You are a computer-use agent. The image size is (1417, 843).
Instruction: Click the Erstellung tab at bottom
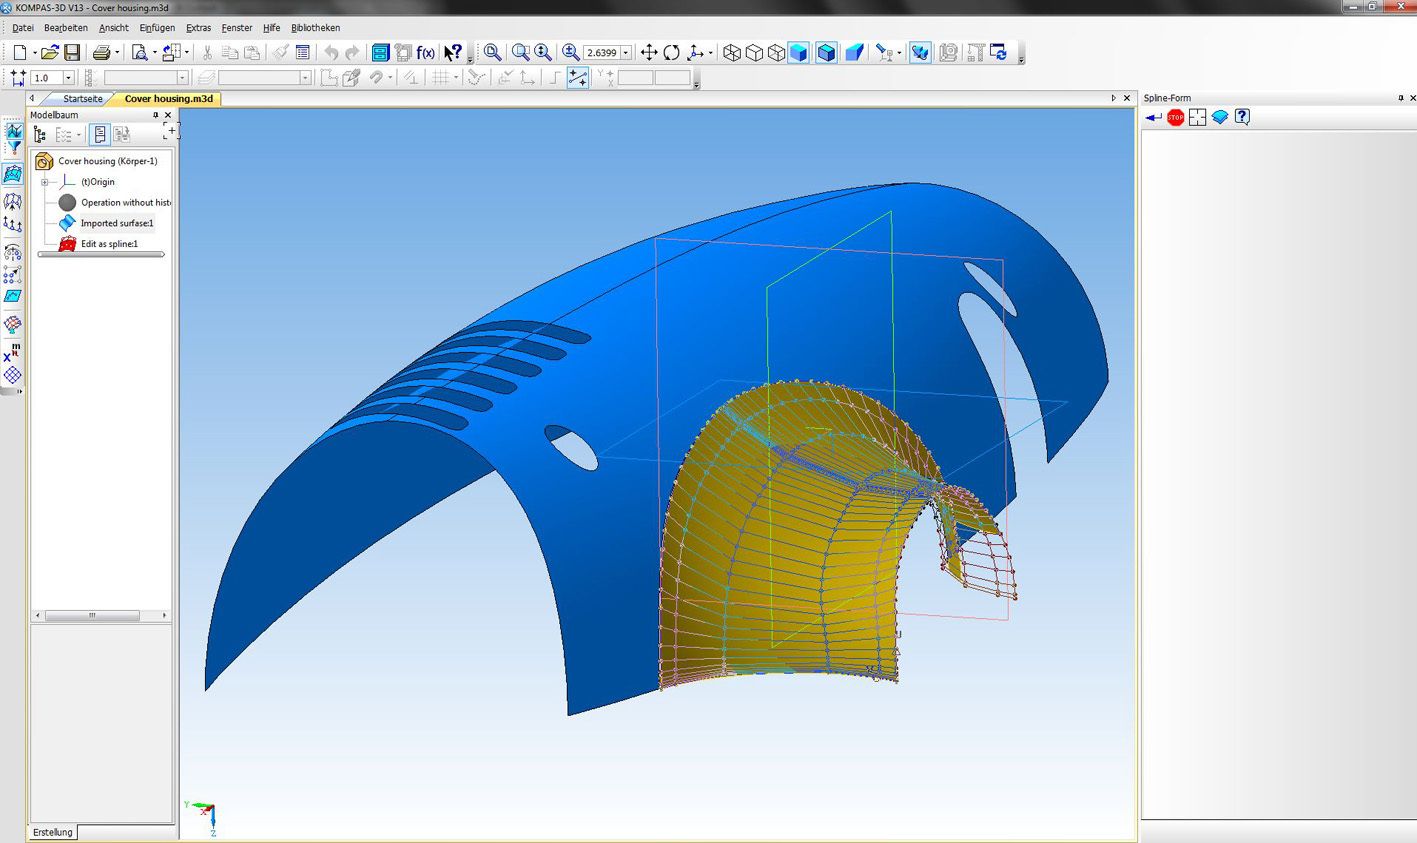point(53,832)
